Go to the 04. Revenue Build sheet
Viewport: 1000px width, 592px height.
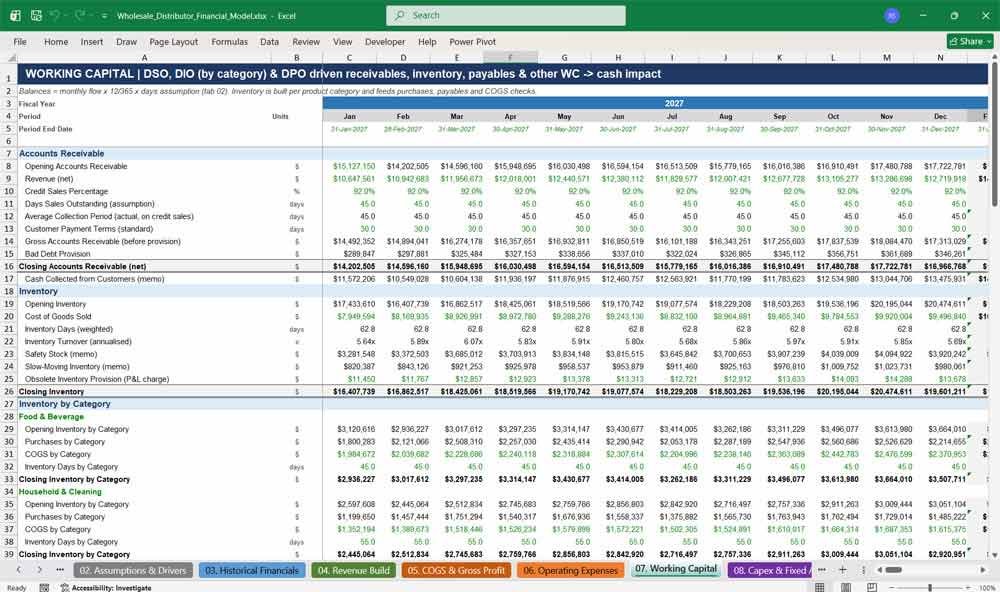click(x=353, y=570)
